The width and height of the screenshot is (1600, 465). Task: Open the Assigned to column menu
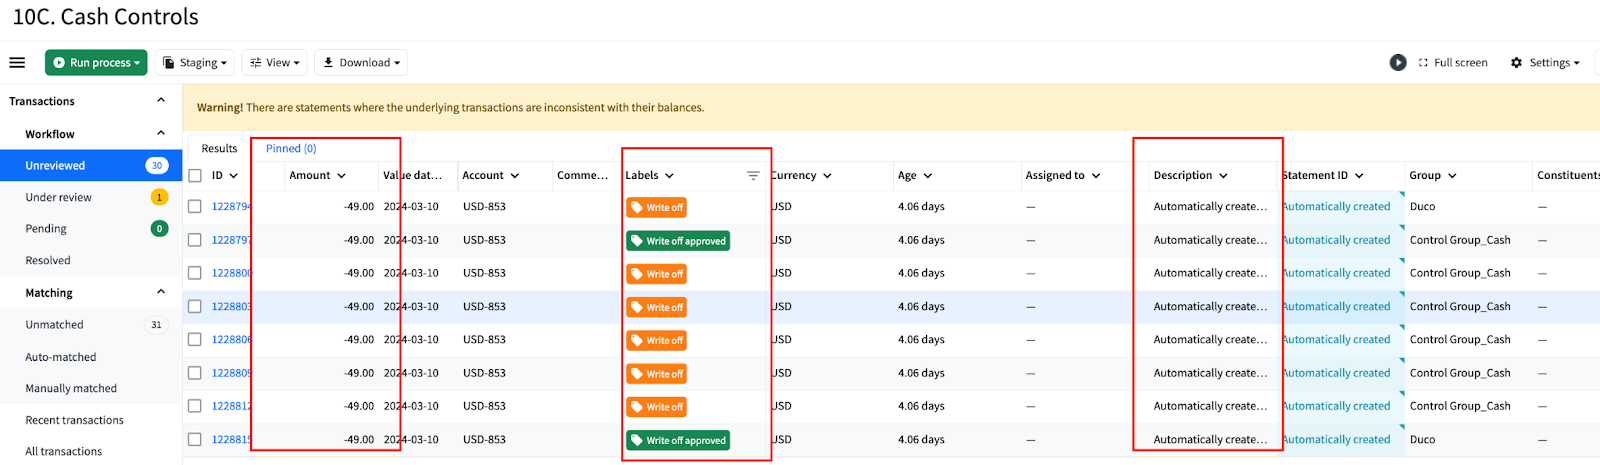coord(1096,176)
